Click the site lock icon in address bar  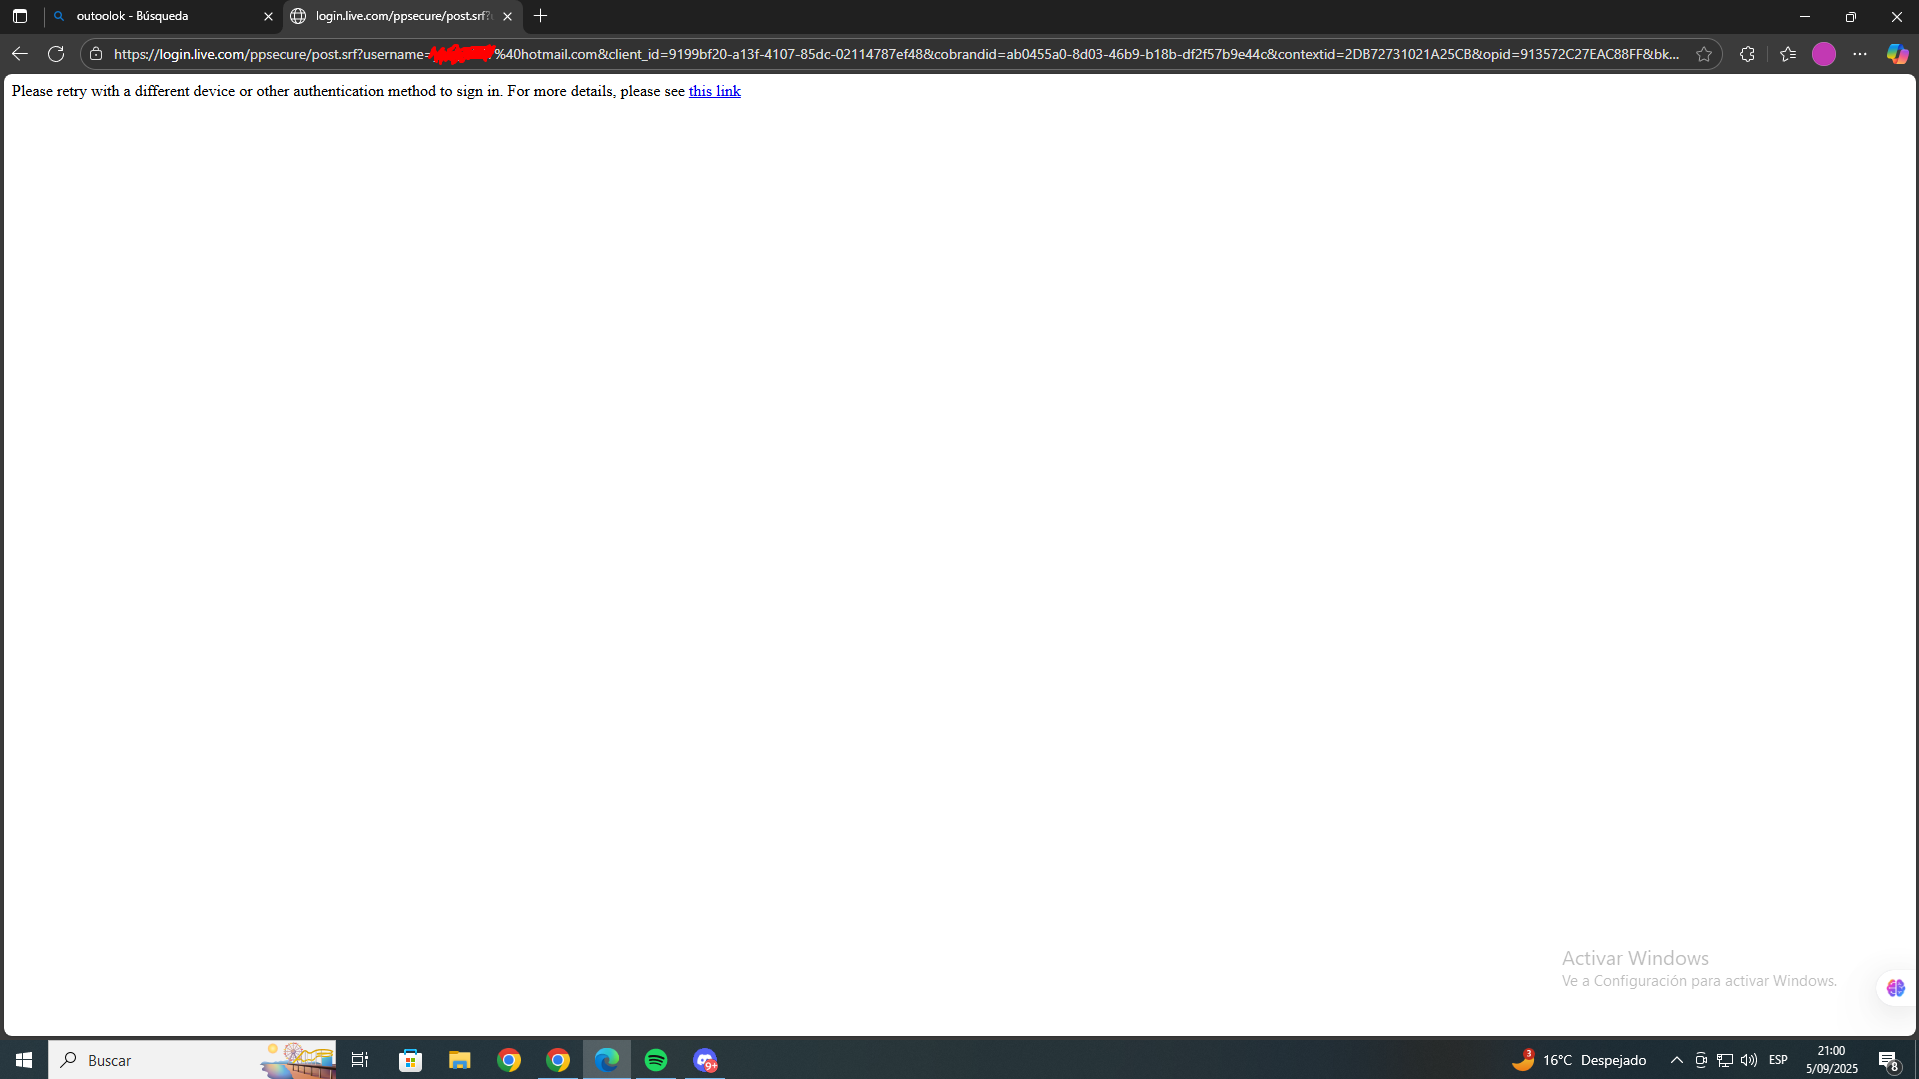[95, 54]
